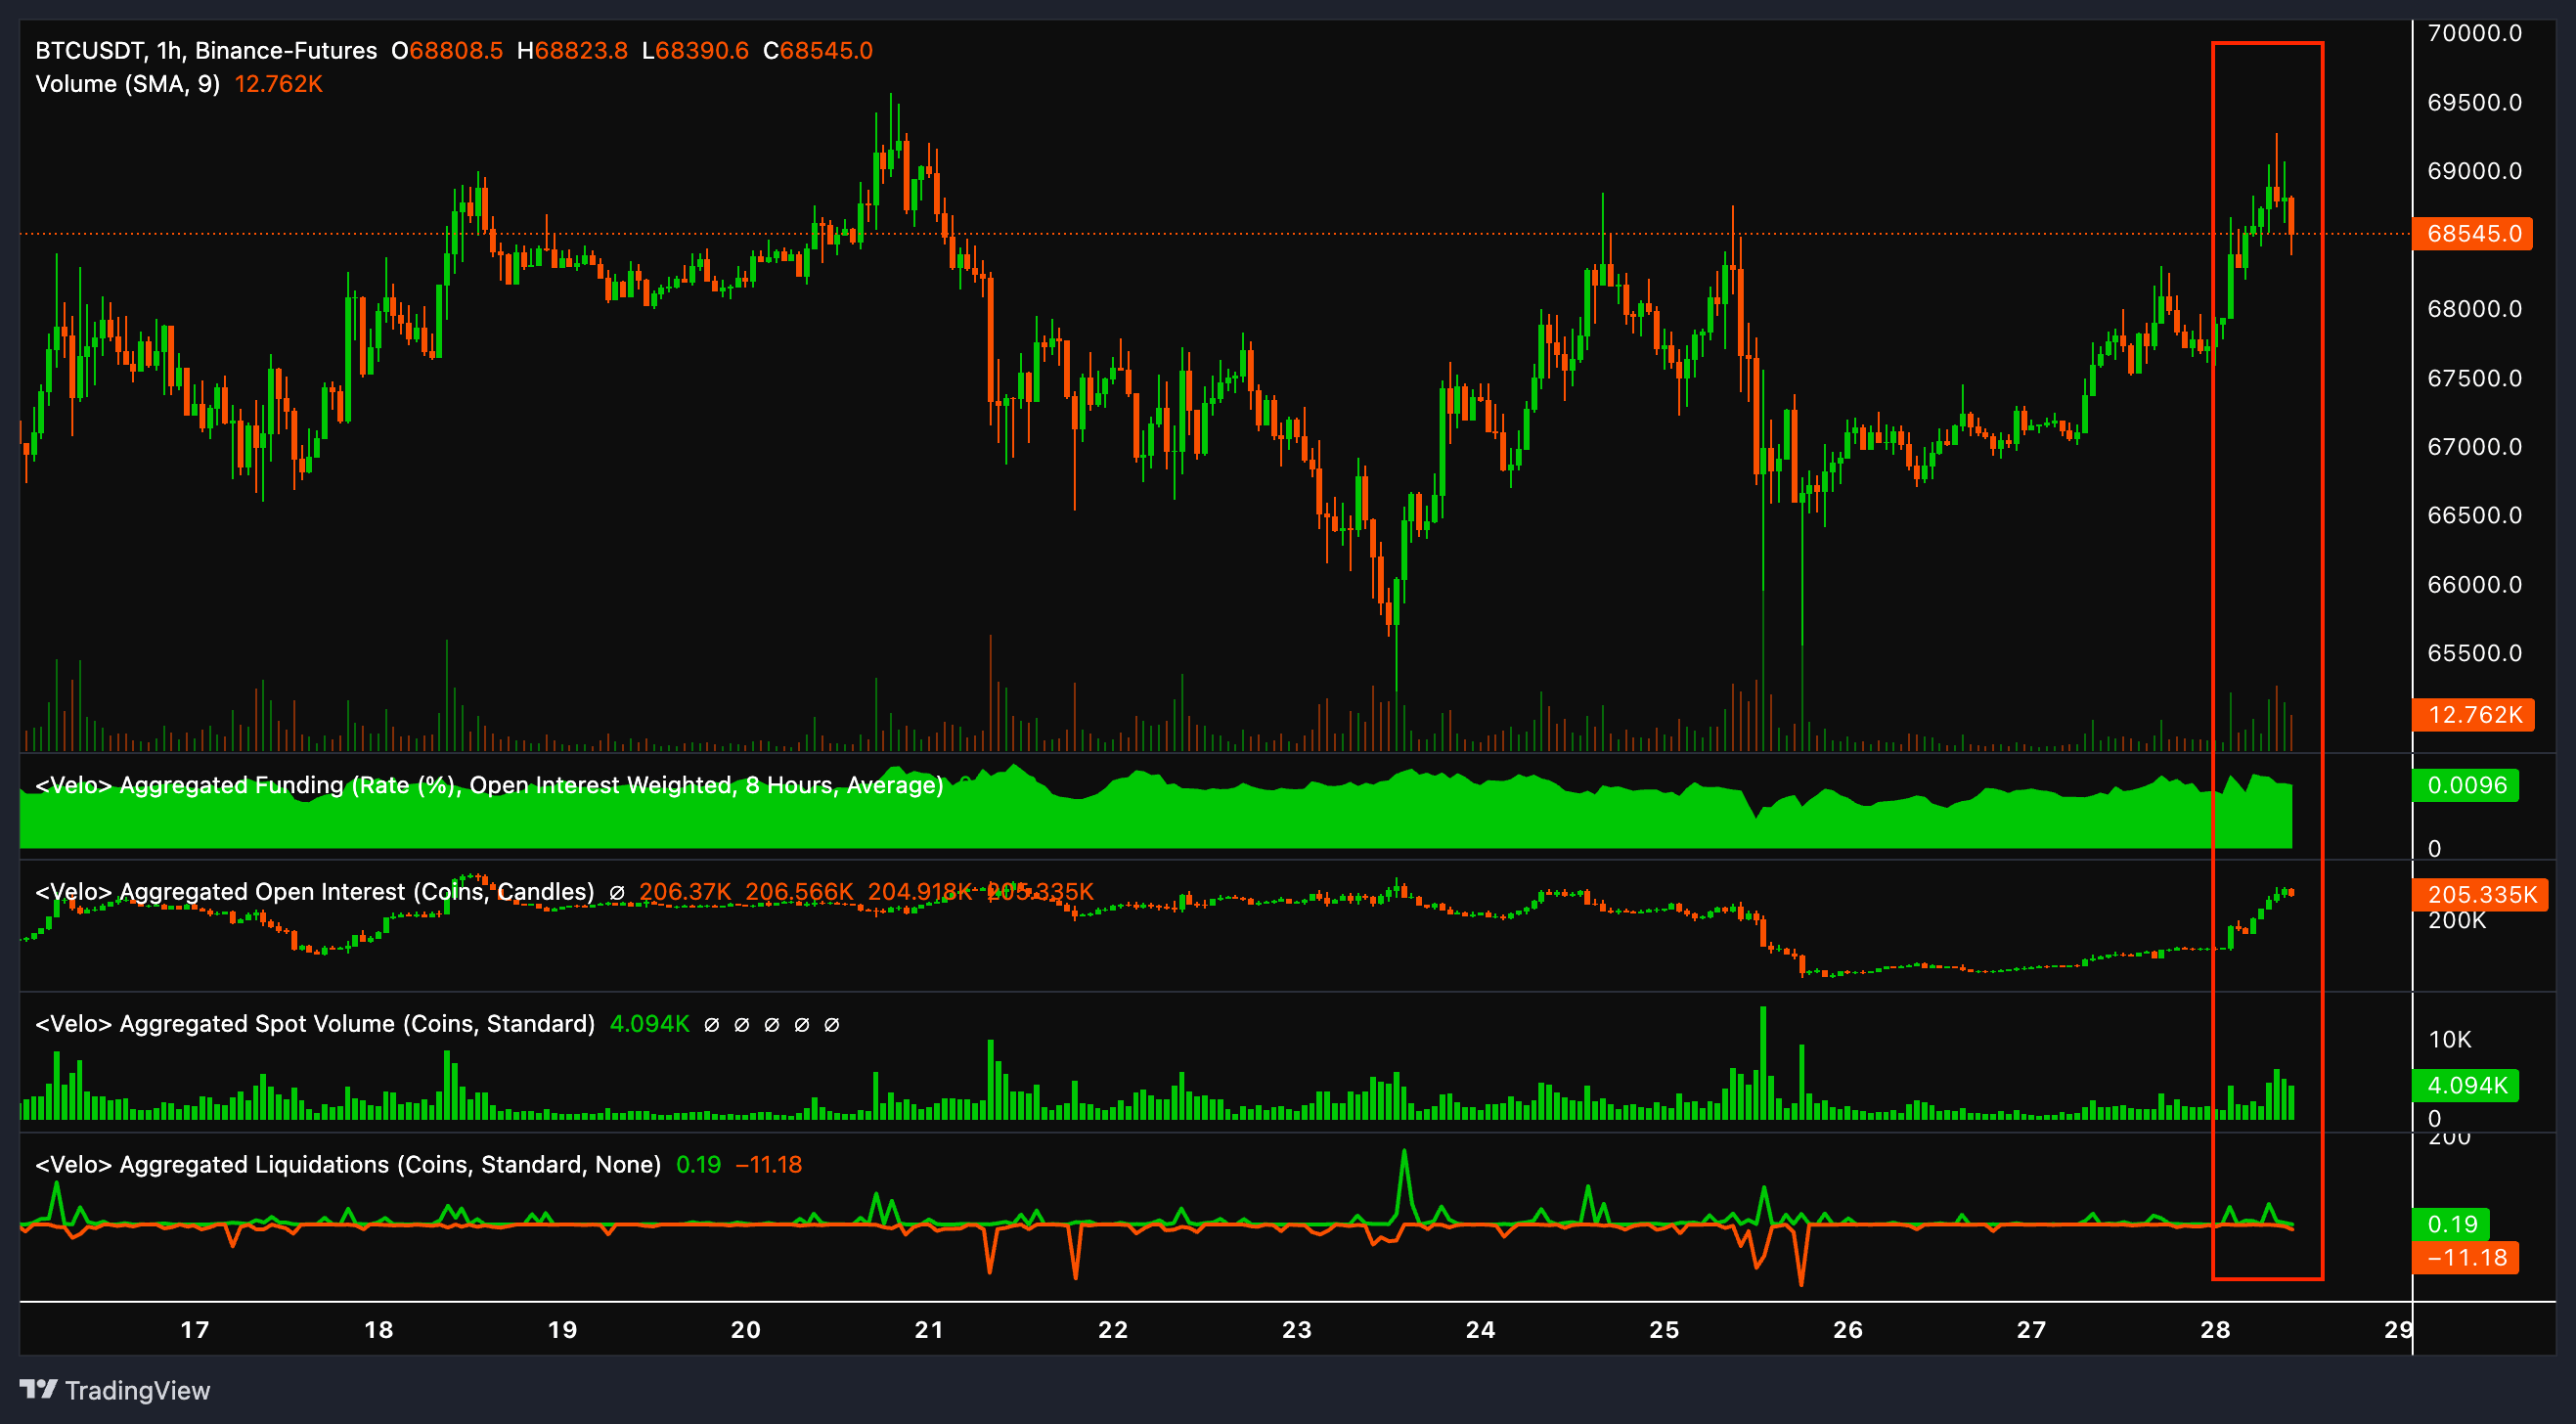Click the first ø symbol in Spot Volume legend

[710, 1024]
